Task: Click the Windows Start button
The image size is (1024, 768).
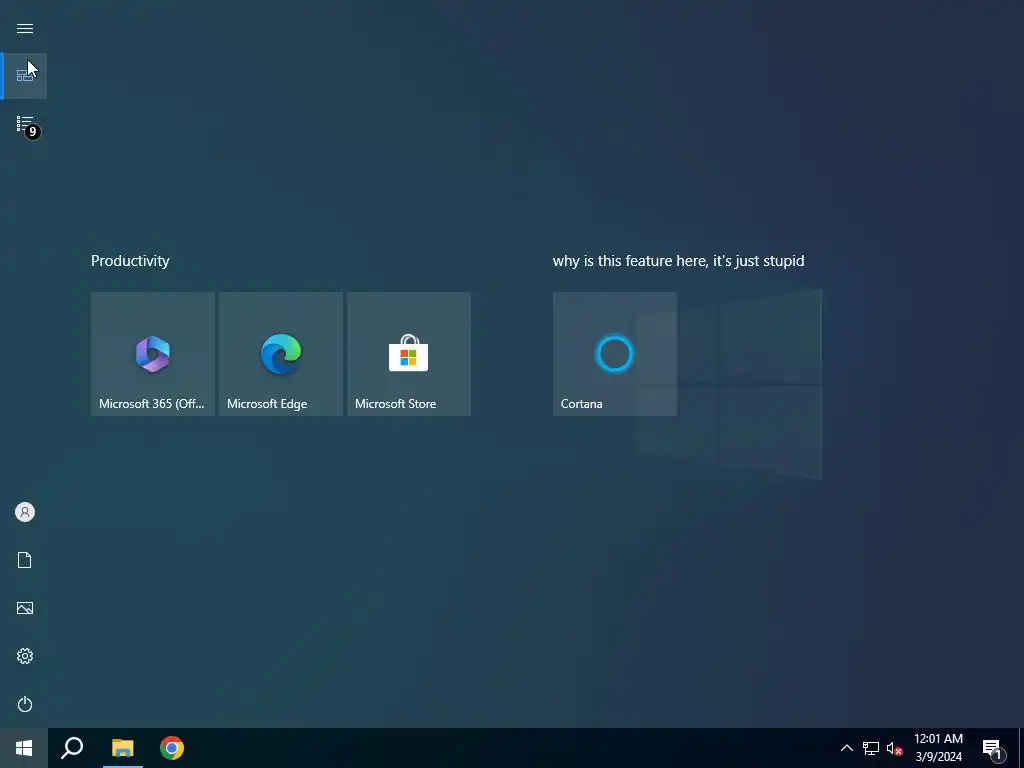Action: 24,748
